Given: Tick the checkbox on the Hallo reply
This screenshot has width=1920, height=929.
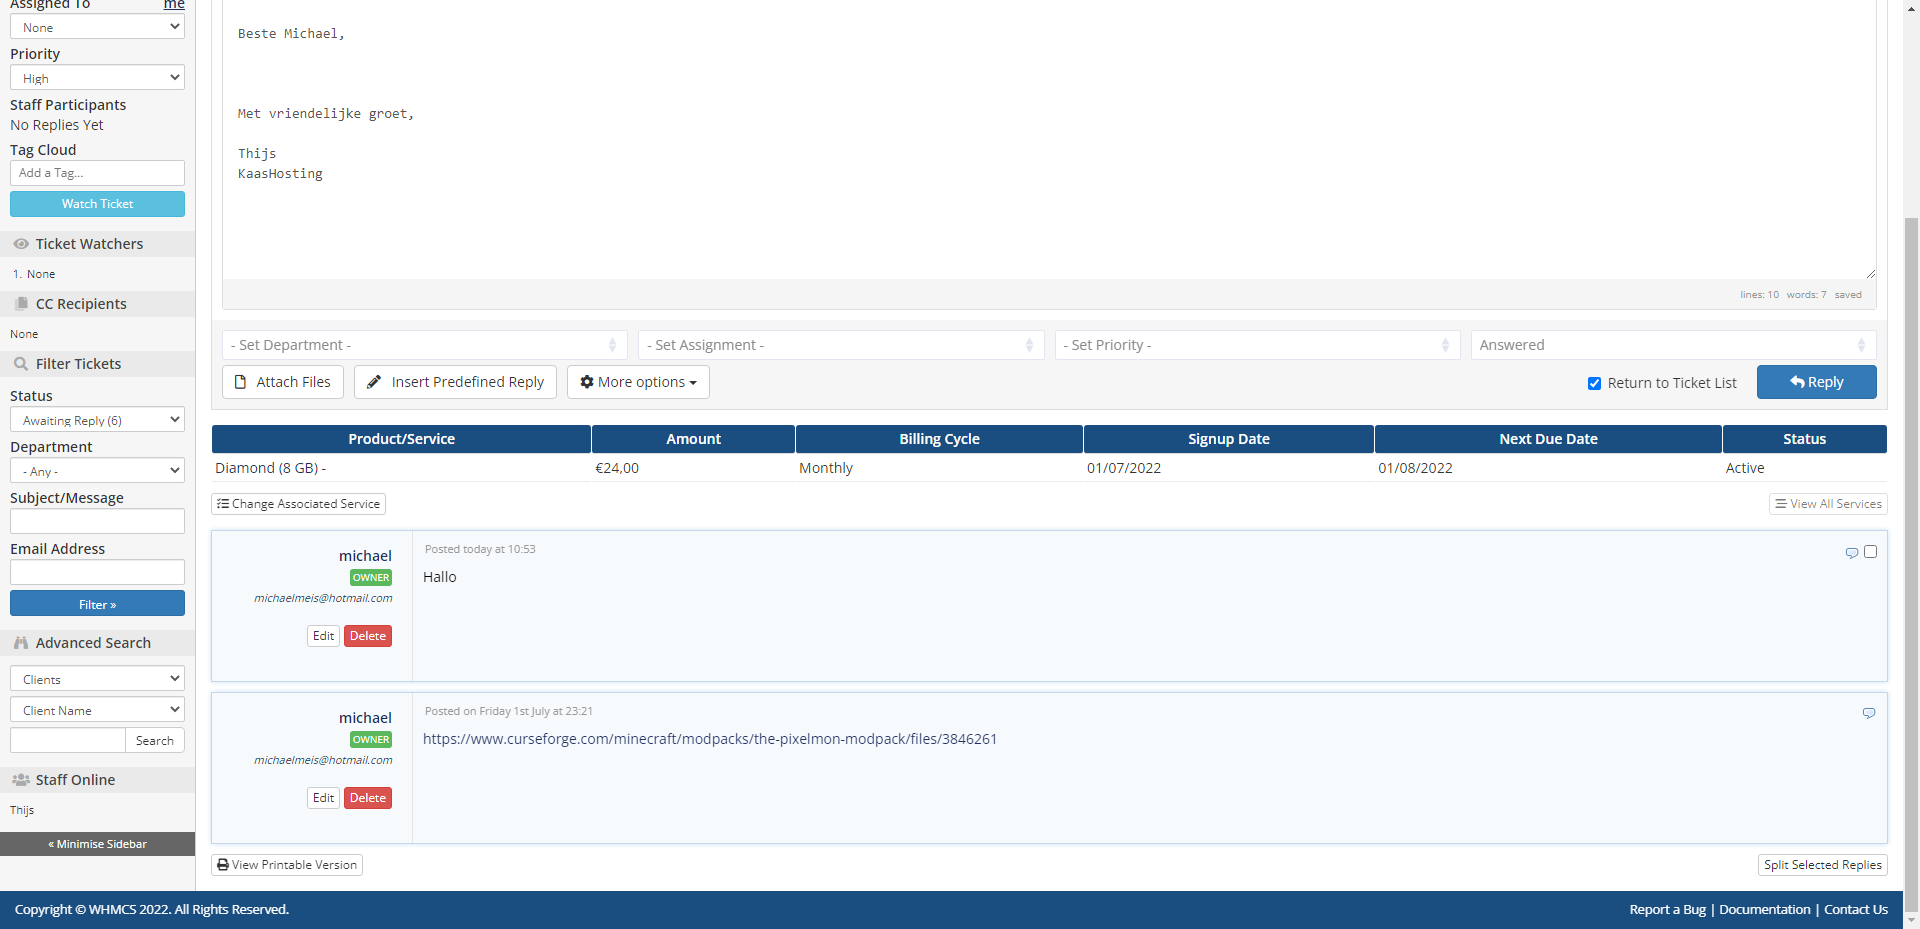Looking at the screenshot, I should click(x=1870, y=552).
